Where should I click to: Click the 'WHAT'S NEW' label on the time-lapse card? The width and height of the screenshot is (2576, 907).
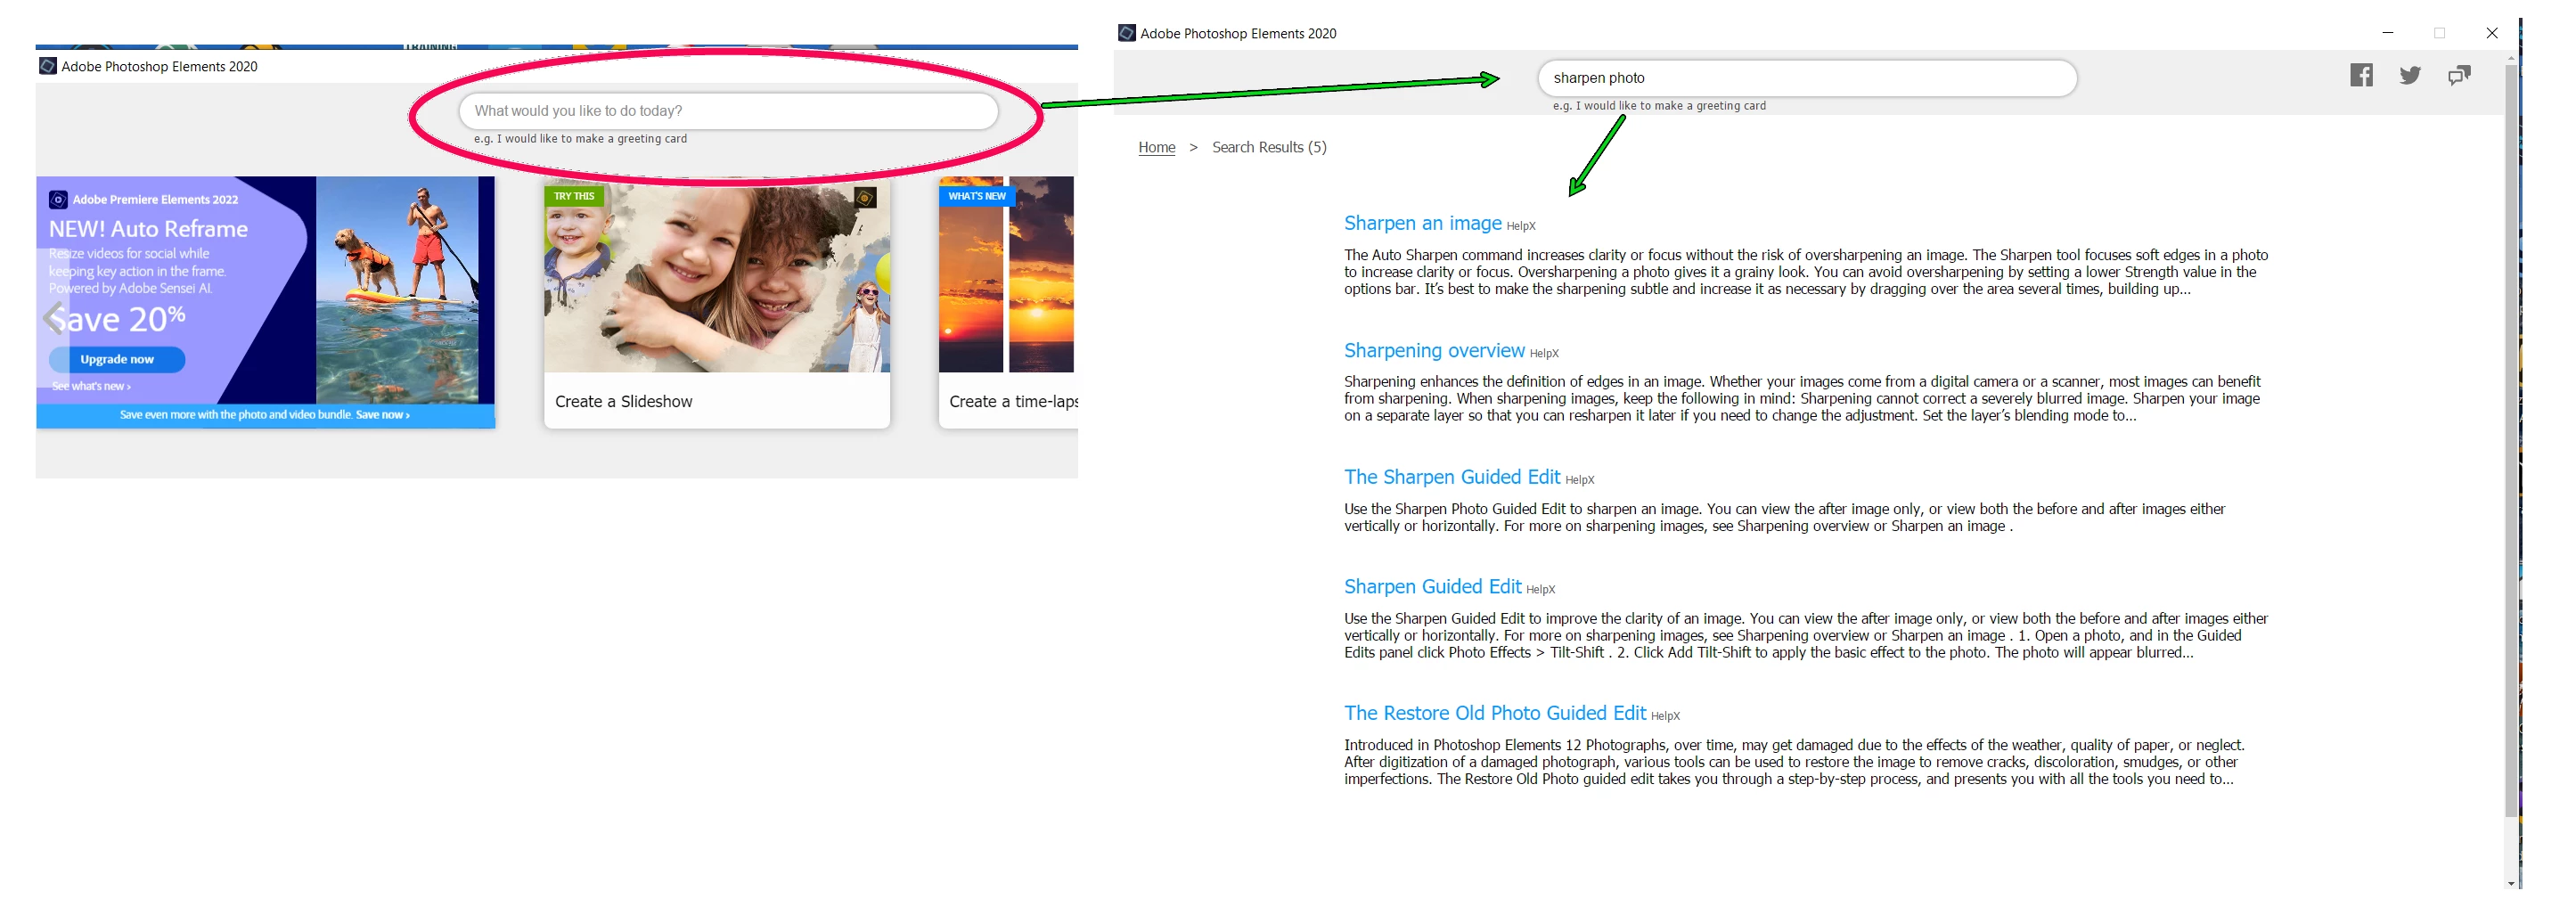pyautogui.click(x=977, y=196)
